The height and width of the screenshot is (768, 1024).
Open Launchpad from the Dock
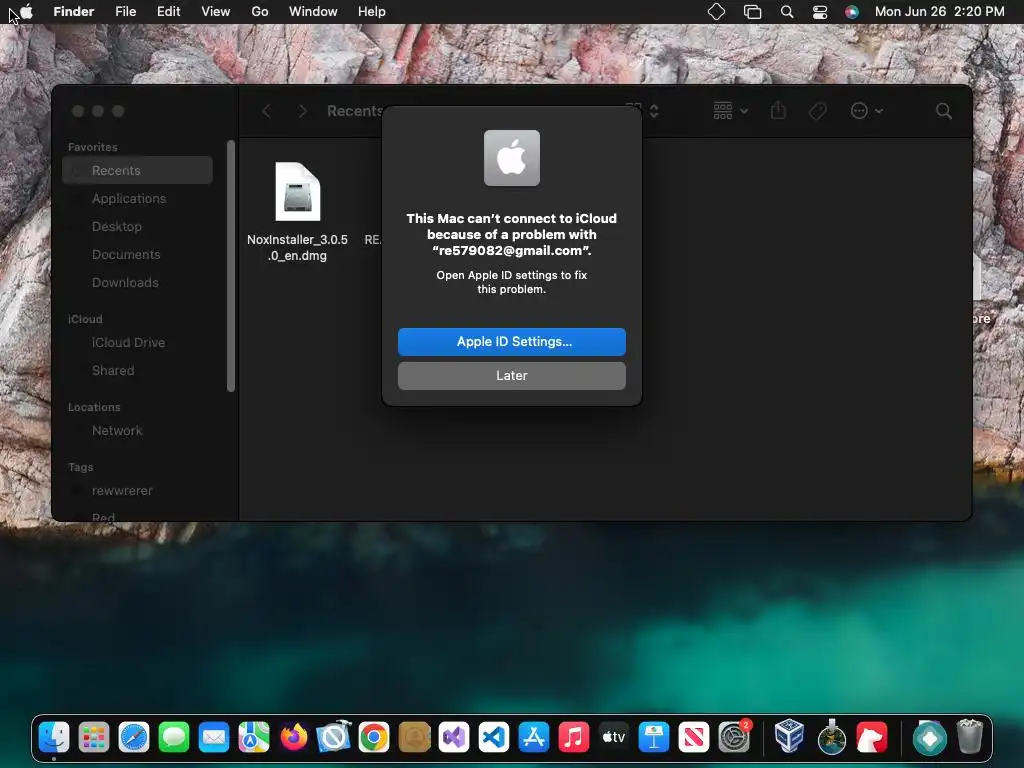coord(94,738)
